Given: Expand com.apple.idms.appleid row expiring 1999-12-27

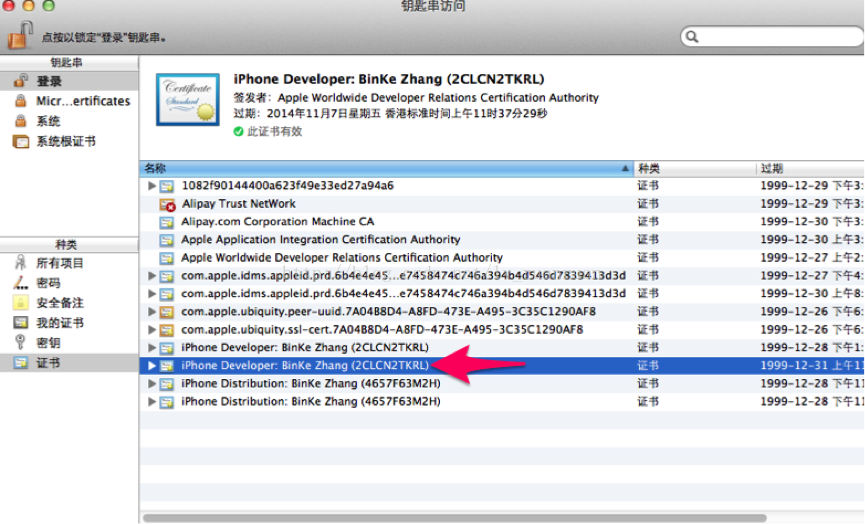Looking at the screenshot, I should click(x=152, y=275).
